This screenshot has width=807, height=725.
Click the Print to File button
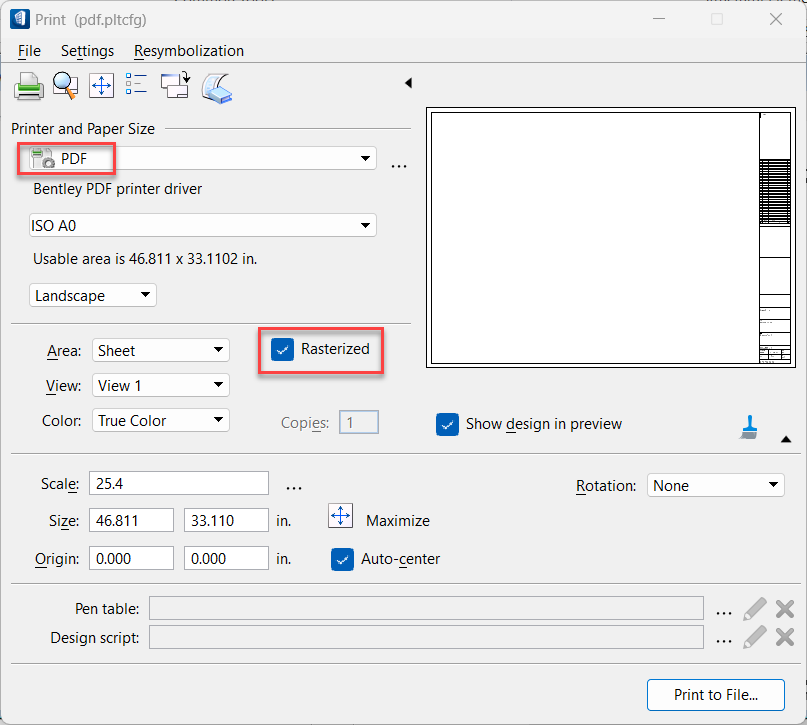point(715,694)
